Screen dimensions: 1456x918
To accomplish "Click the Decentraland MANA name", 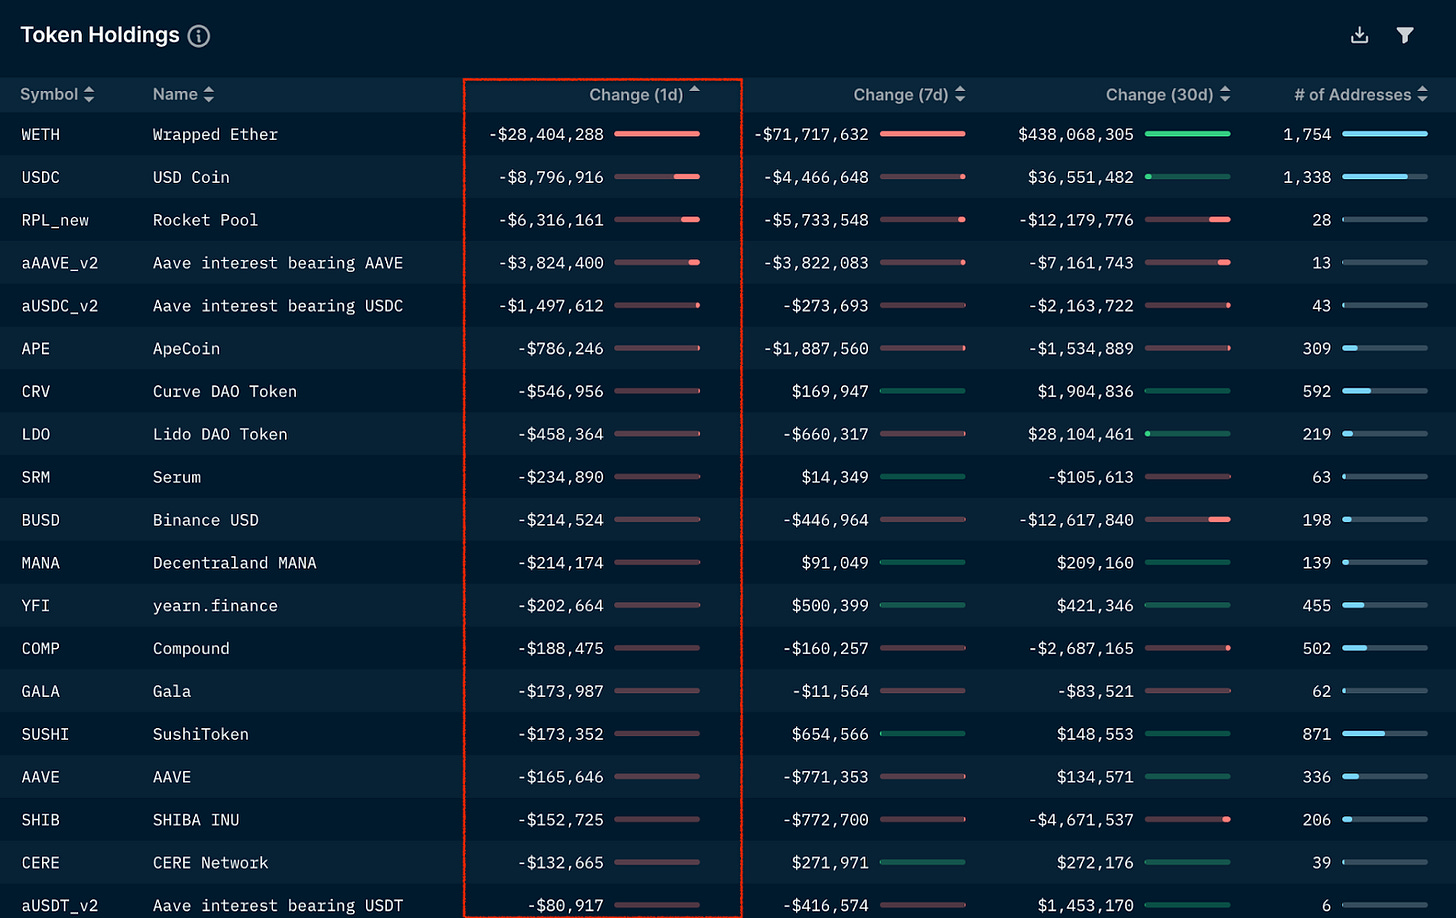I will (235, 563).
